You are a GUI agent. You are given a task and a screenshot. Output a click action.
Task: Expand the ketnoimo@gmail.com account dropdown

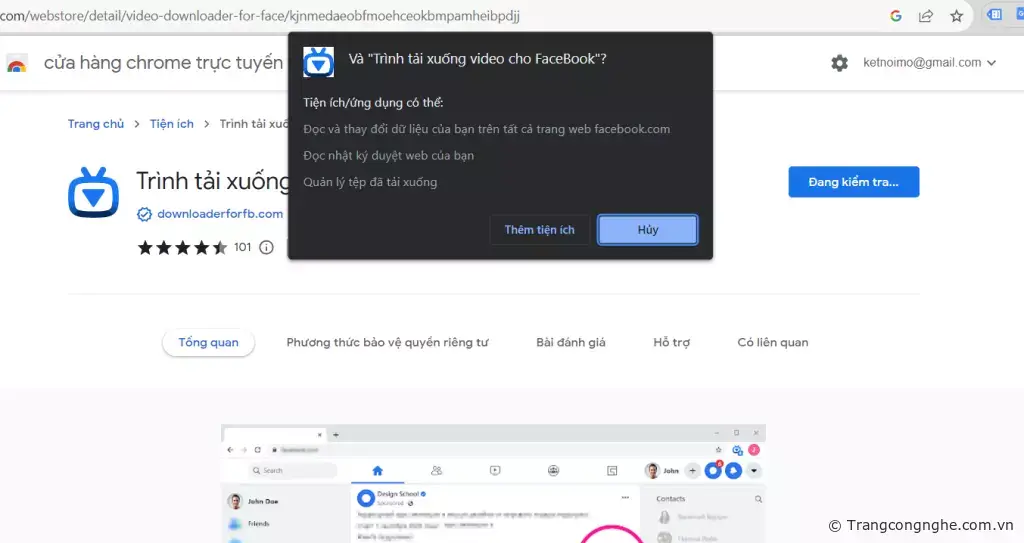929,63
